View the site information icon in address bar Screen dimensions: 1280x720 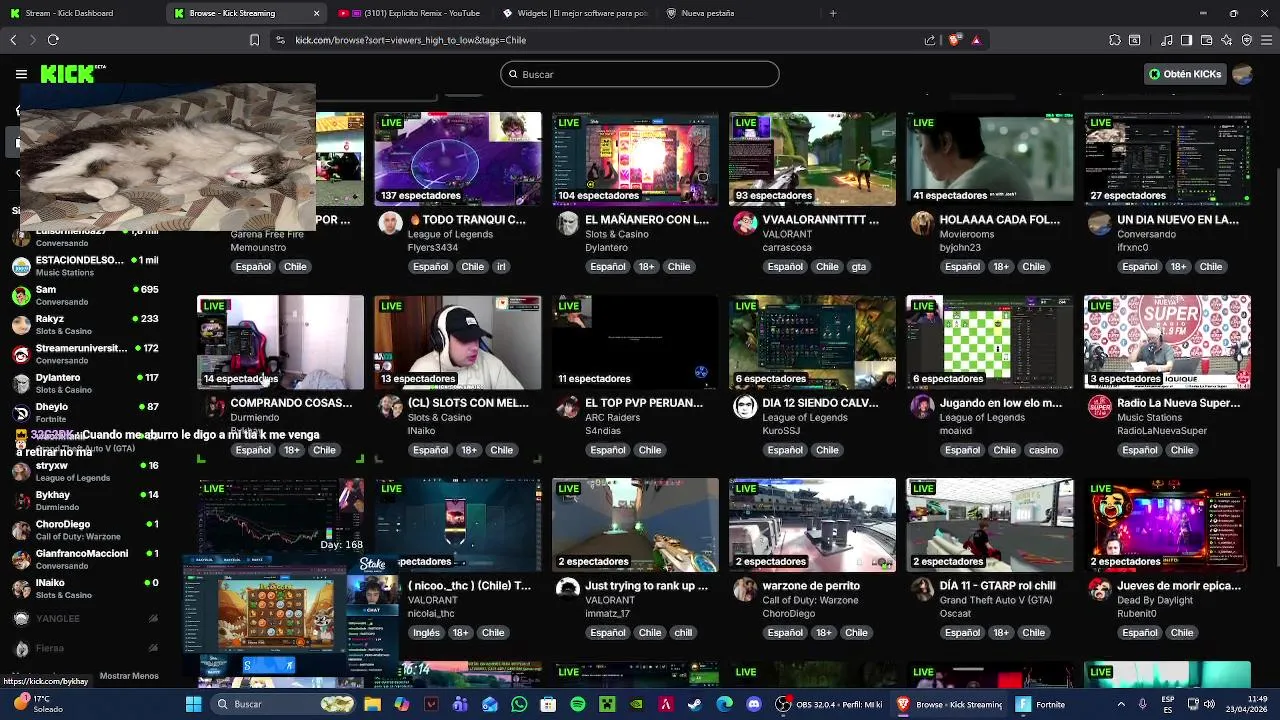point(280,40)
